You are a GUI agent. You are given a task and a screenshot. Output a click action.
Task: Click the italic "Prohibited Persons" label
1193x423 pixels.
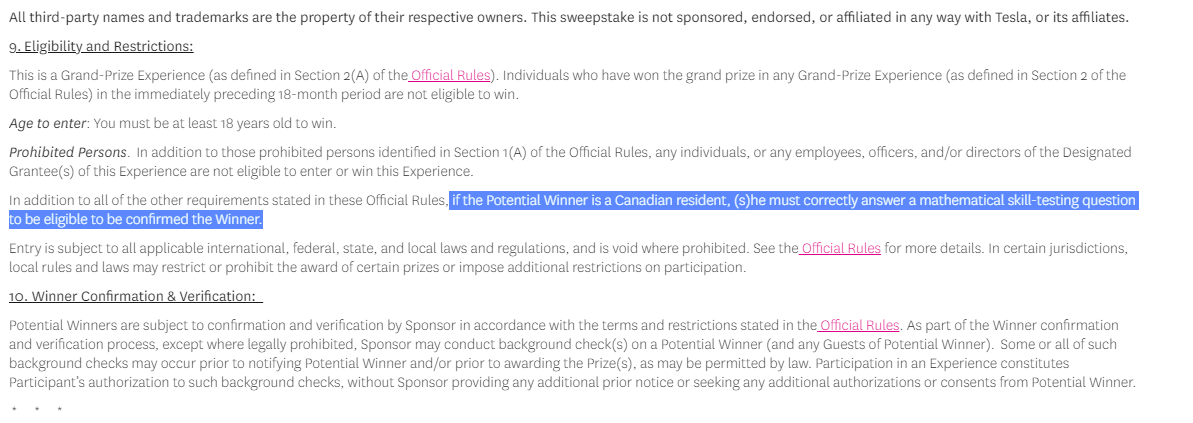click(x=68, y=152)
